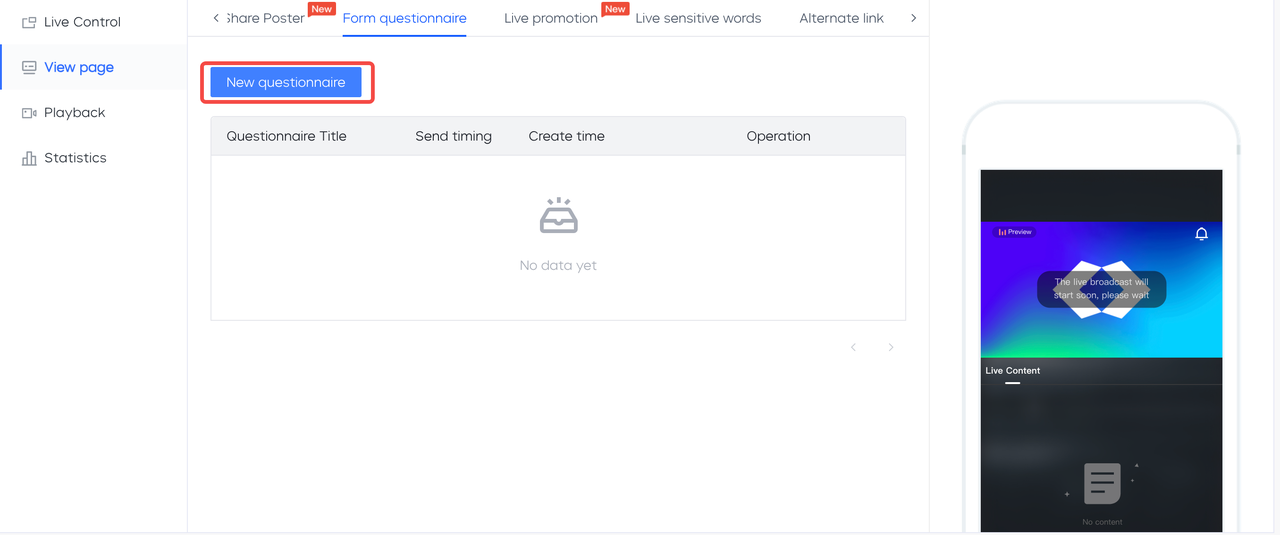1280x535 pixels.
Task: Click the New badge on Live promotion
Action: pyautogui.click(x=615, y=9)
